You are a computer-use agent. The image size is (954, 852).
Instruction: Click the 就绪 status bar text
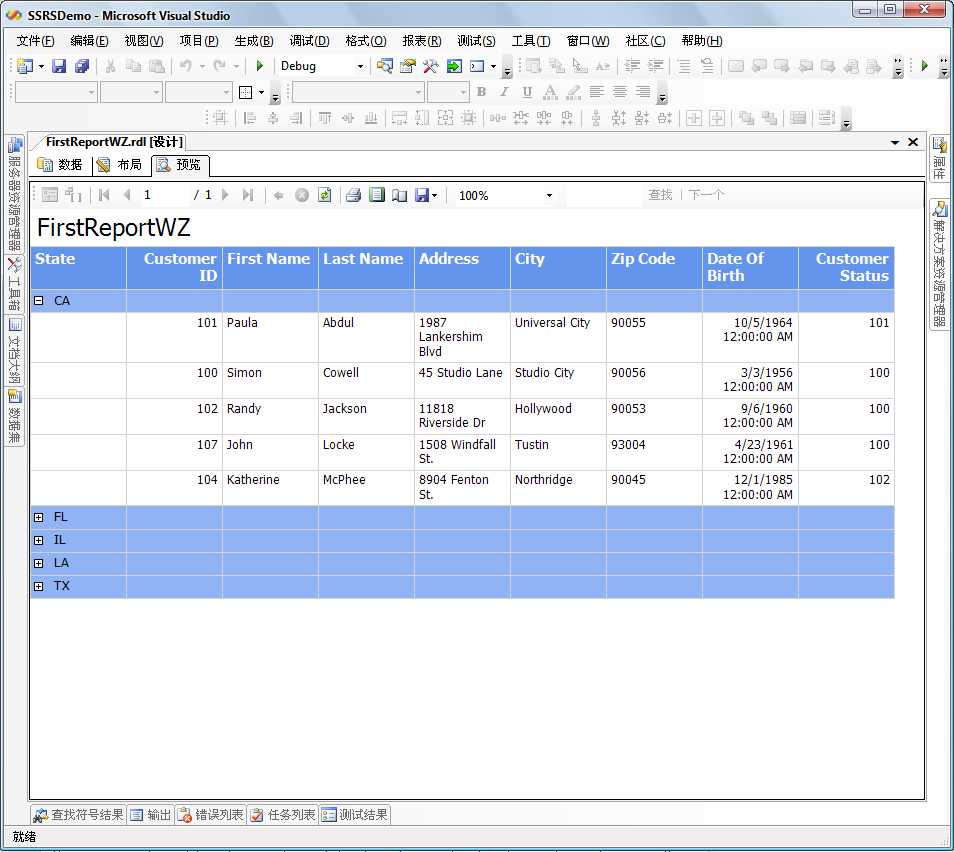coord(24,837)
